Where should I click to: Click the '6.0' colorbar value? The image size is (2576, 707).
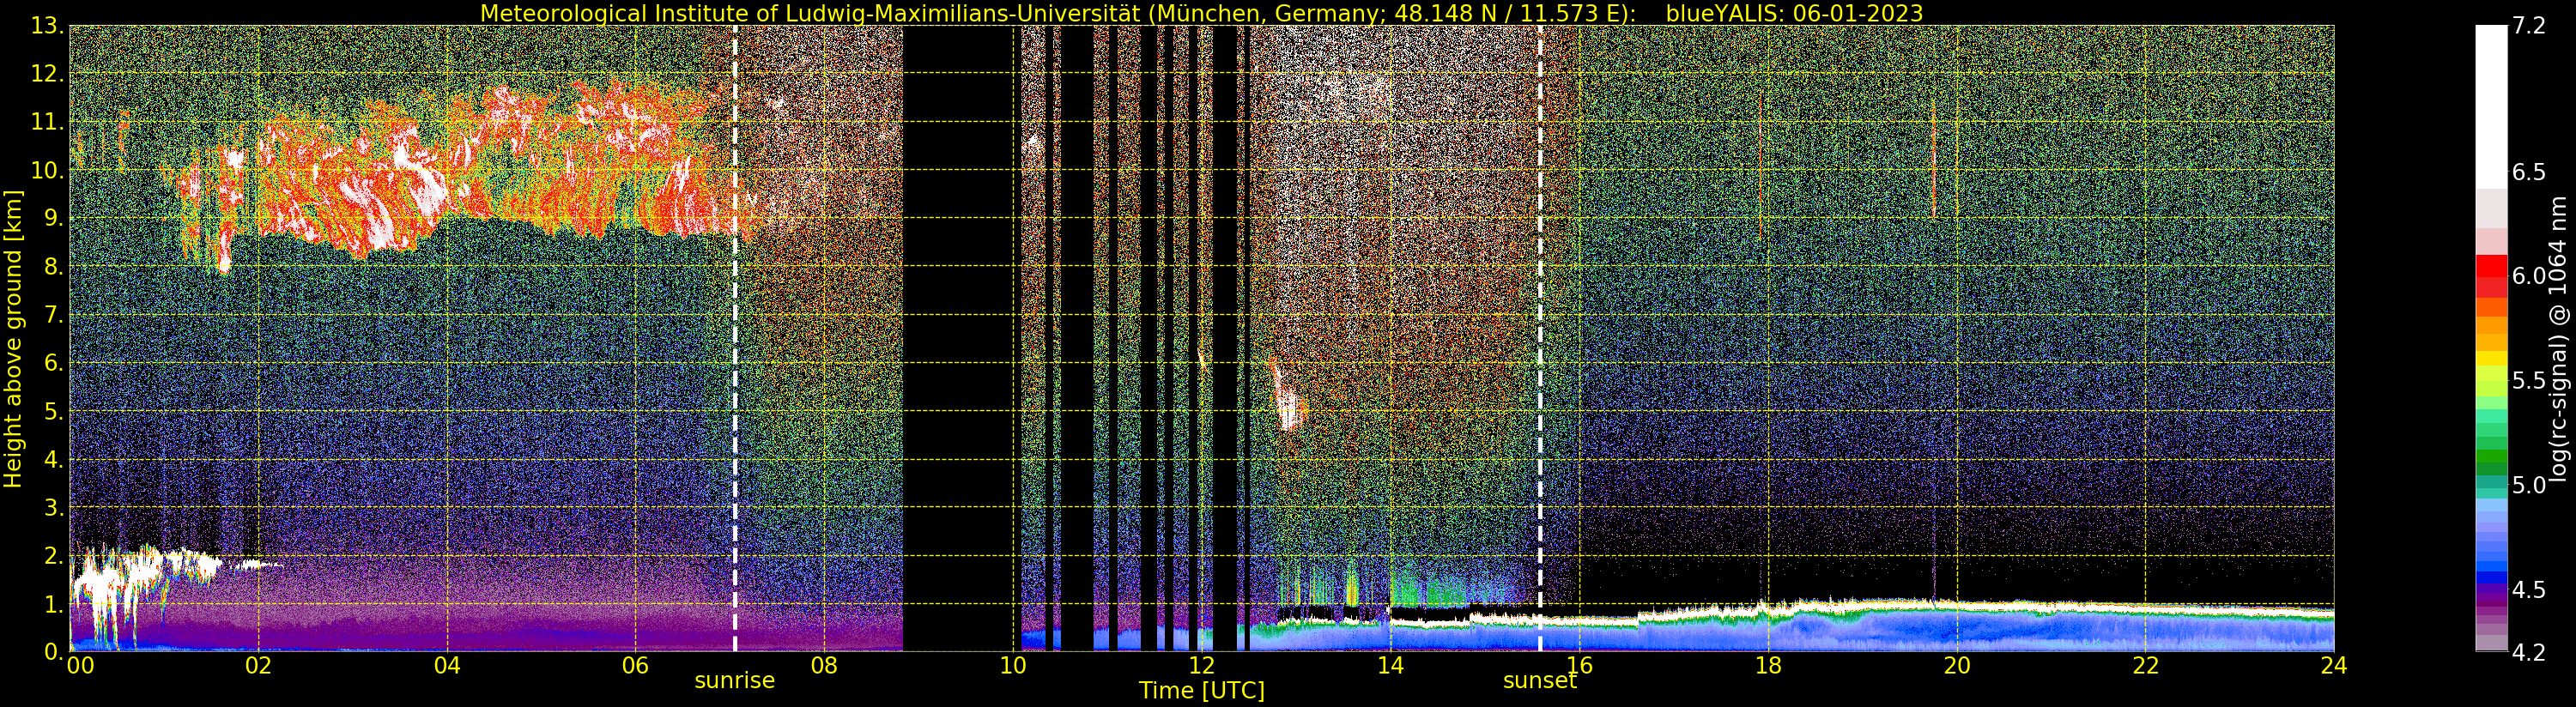[x=2528, y=276]
